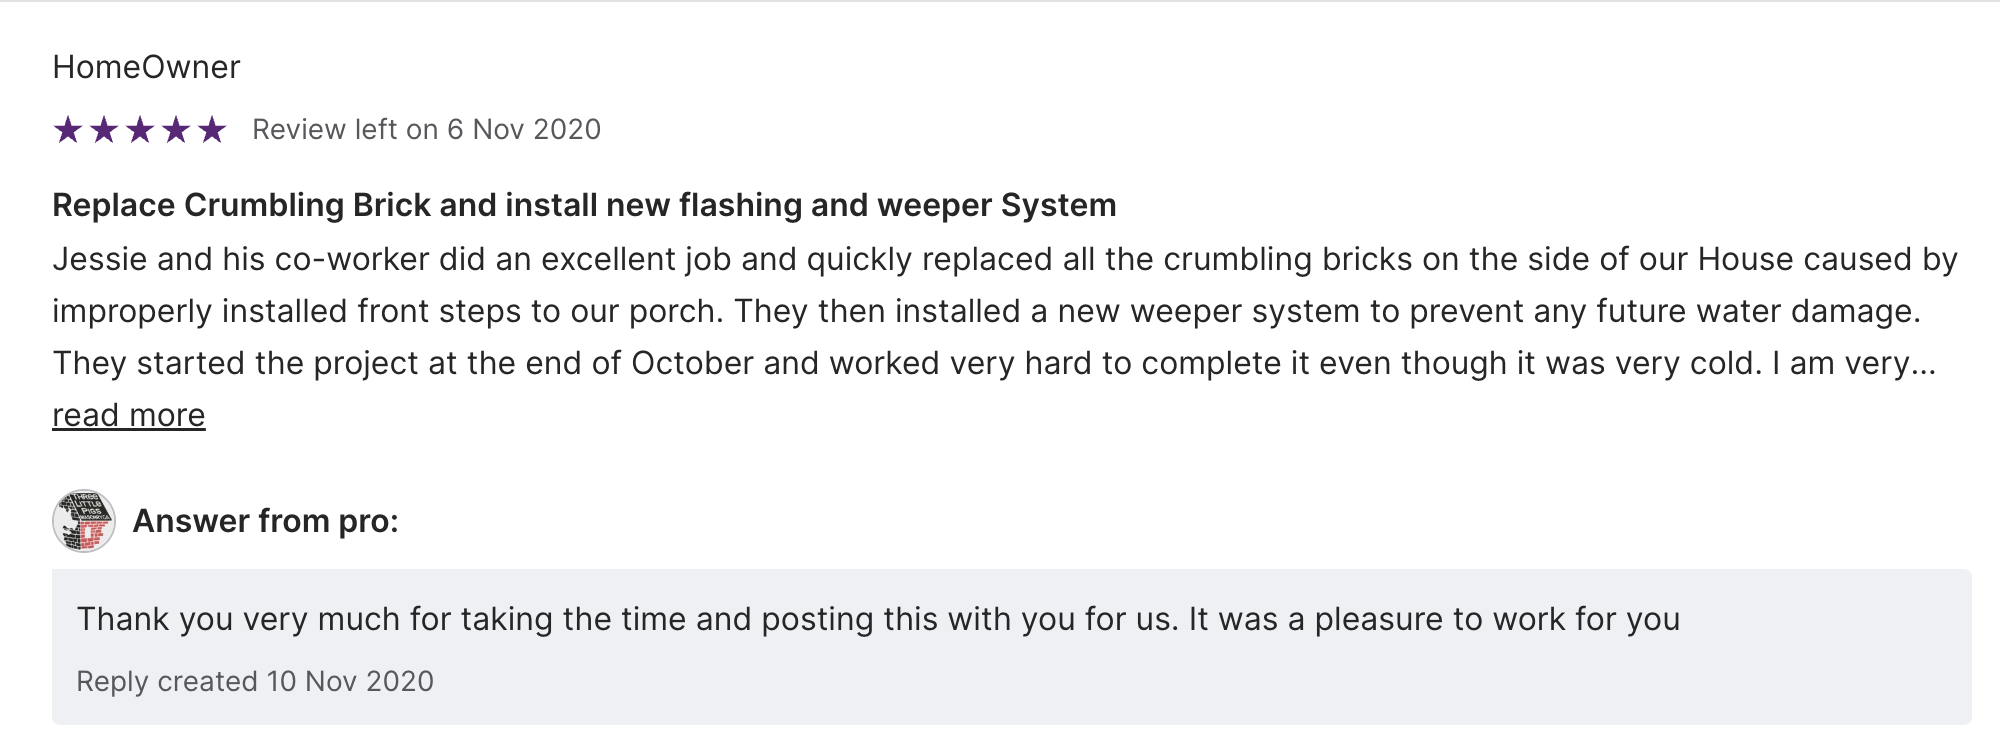Click the first purple rating star
This screenshot has width=2000, height=744.
click(x=68, y=130)
